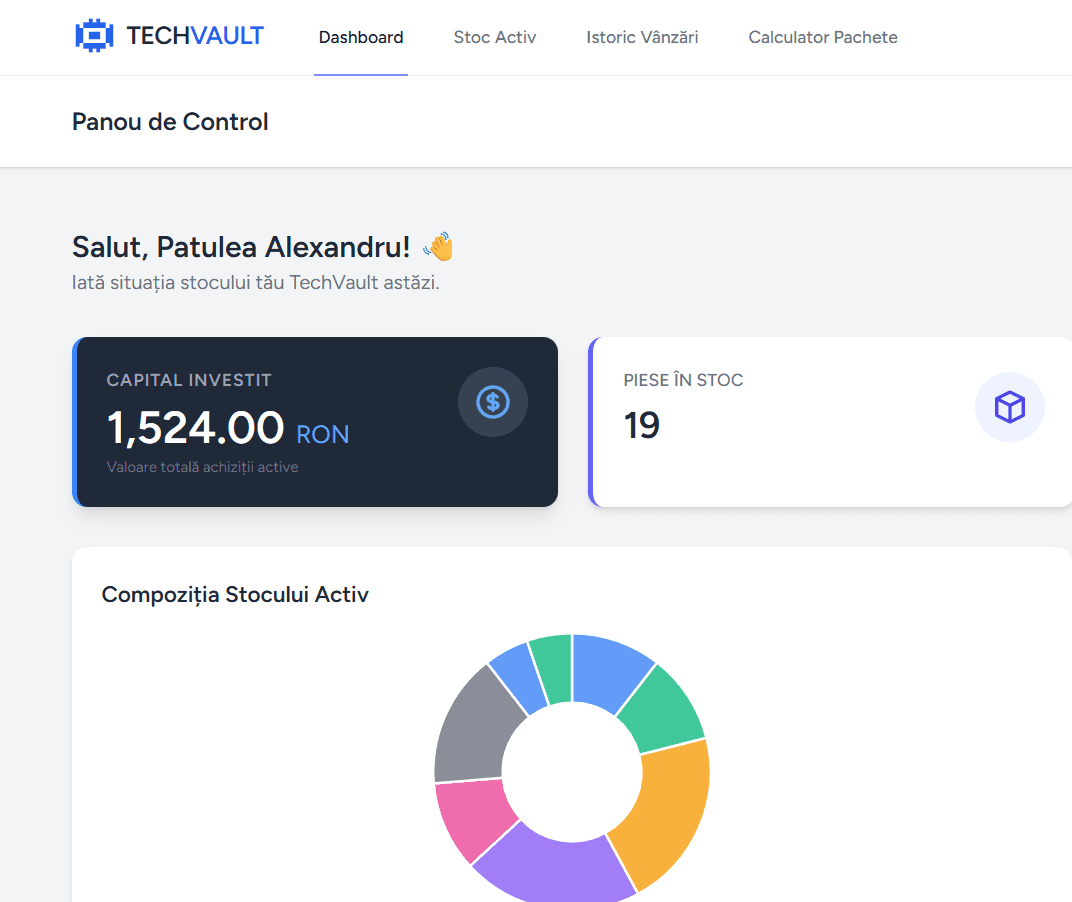Click the Compoziția Stocului Activ heading
The image size is (1072, 902).
(x=235, y=594)
